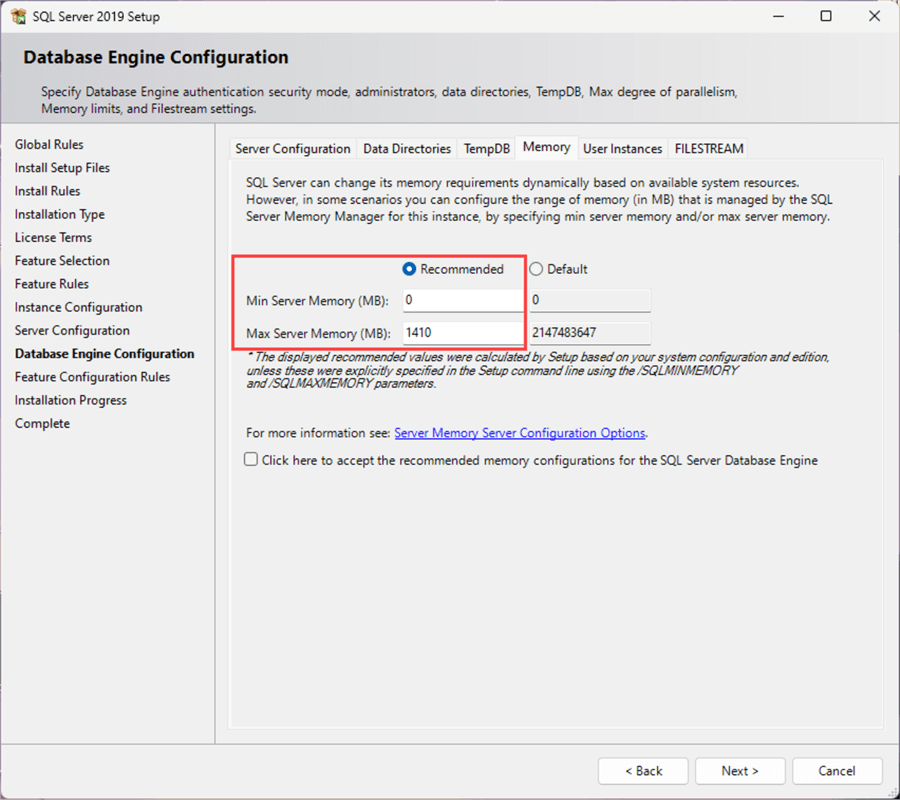Cancel the SQL Server setup
Image resolution: width=900 pixels, height=800 pixels.
(837, 771)
